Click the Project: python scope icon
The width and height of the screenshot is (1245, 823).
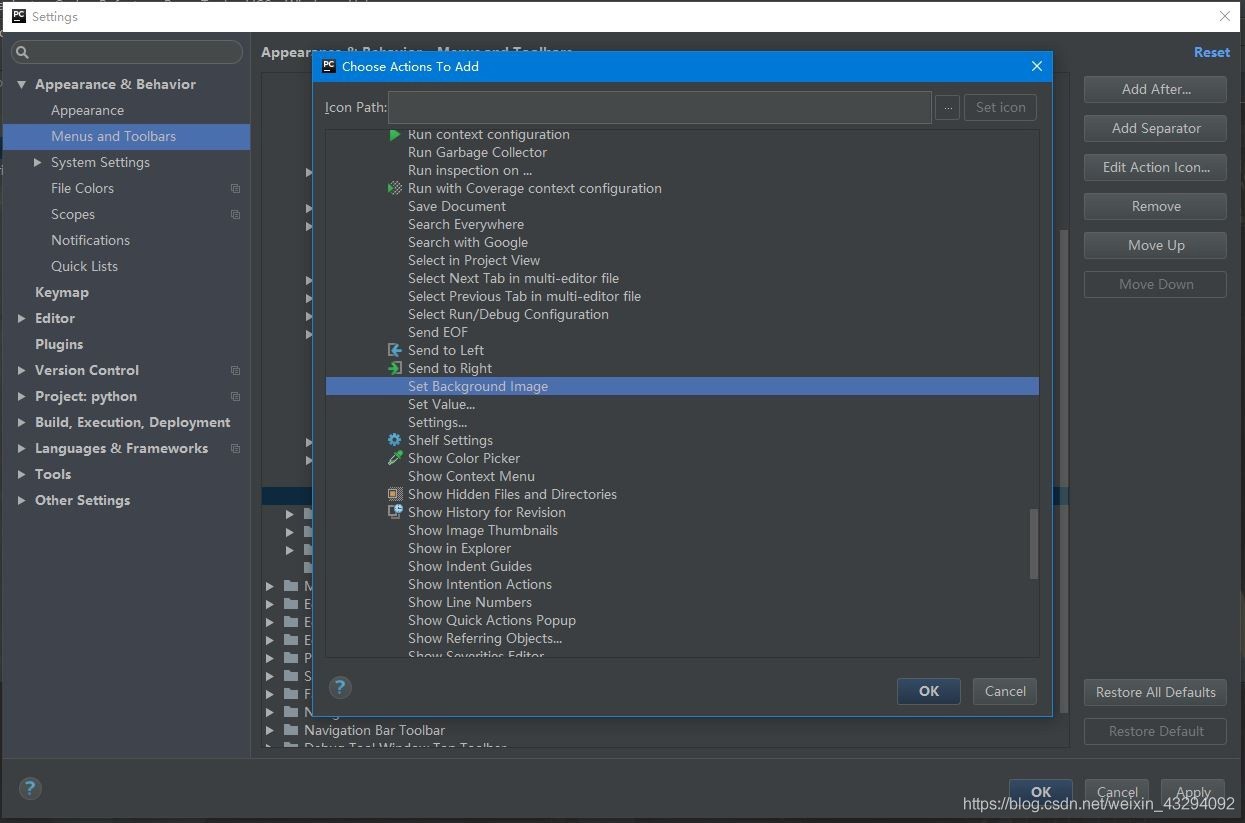coord(236,396)
